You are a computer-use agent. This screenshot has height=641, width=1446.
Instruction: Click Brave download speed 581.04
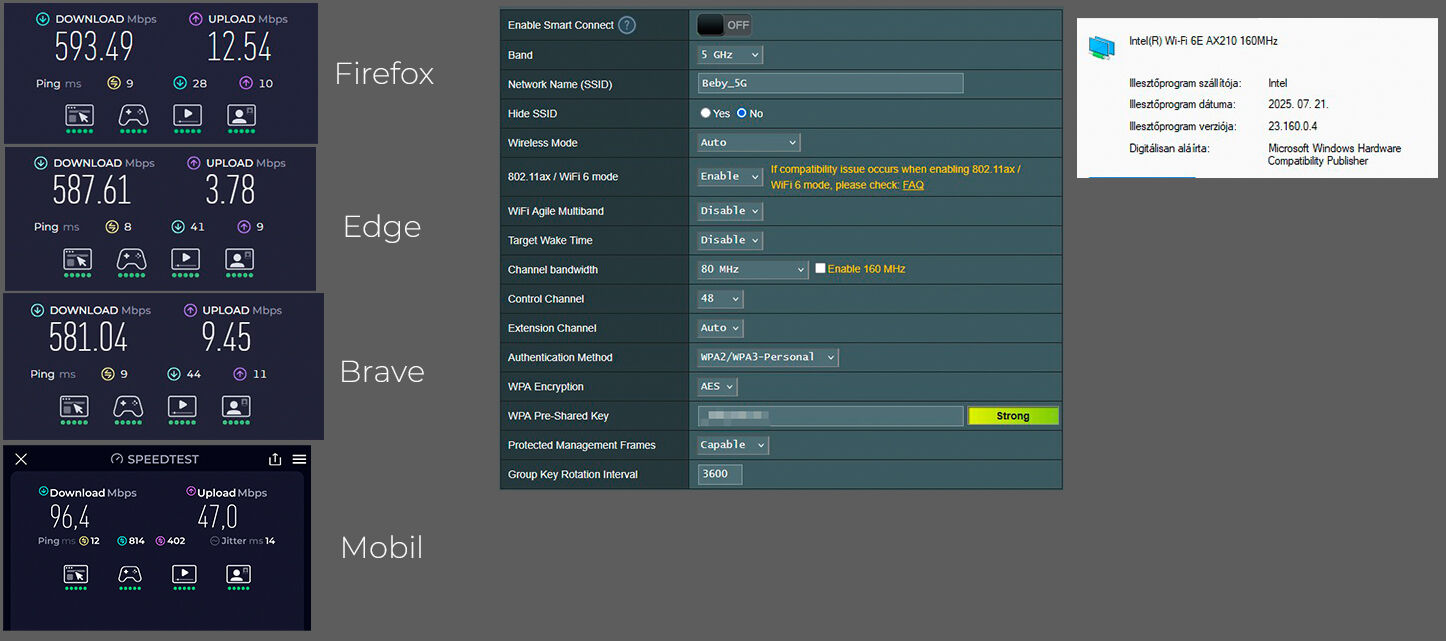point(89,338)
